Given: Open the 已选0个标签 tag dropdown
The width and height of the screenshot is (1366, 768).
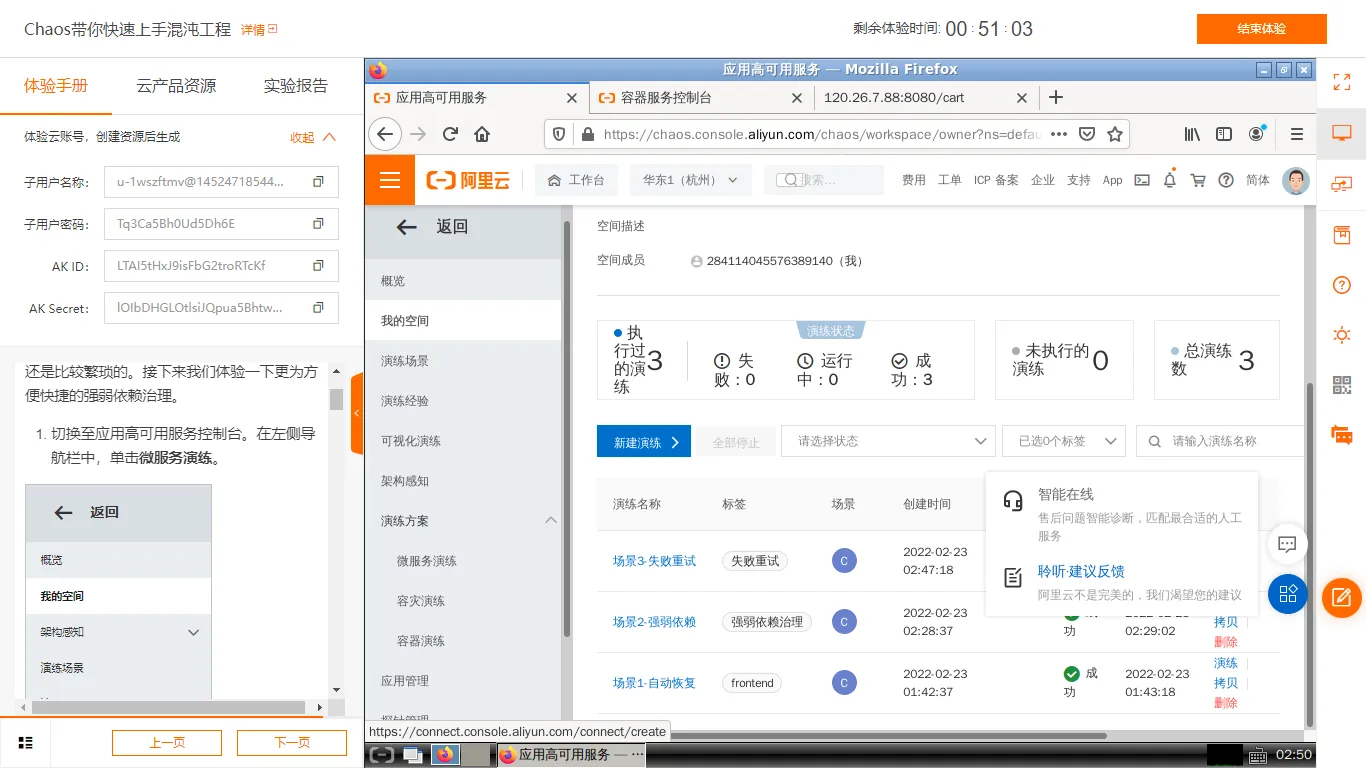Looking at the screenshot, I should click(x=1064, y=441).
